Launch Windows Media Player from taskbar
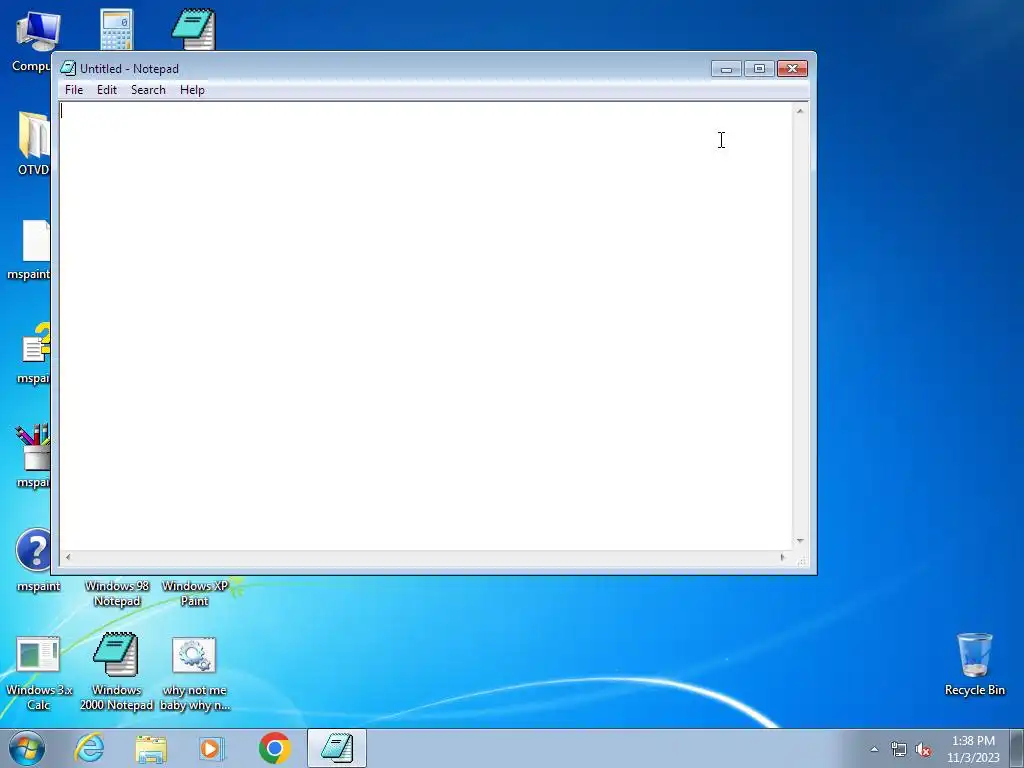The width and height of the screenshot is (1024, 768). click(212, 748)
